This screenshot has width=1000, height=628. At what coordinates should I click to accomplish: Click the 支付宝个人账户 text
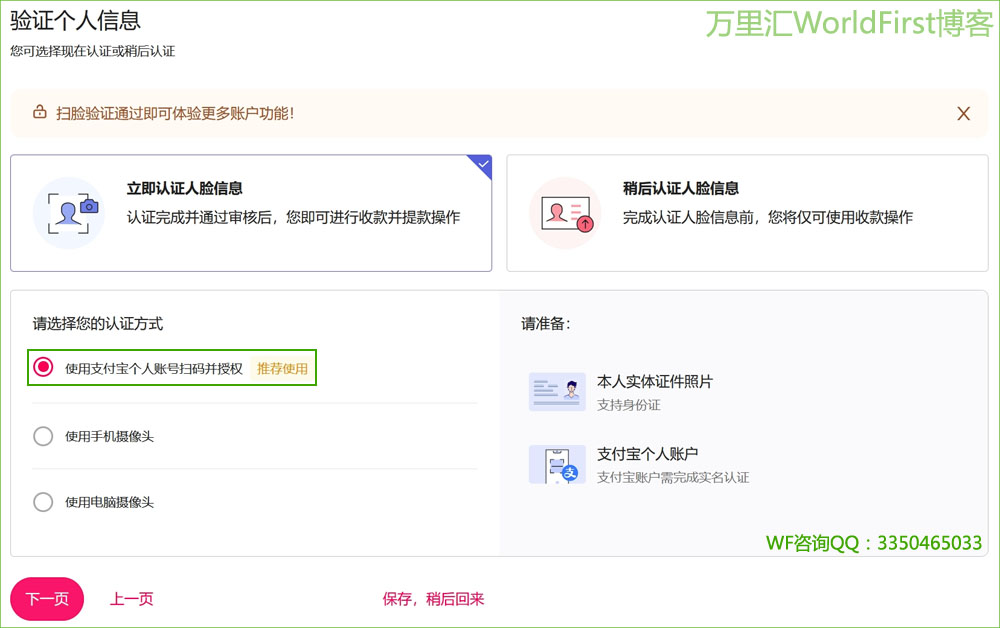(x=647, y=454)
